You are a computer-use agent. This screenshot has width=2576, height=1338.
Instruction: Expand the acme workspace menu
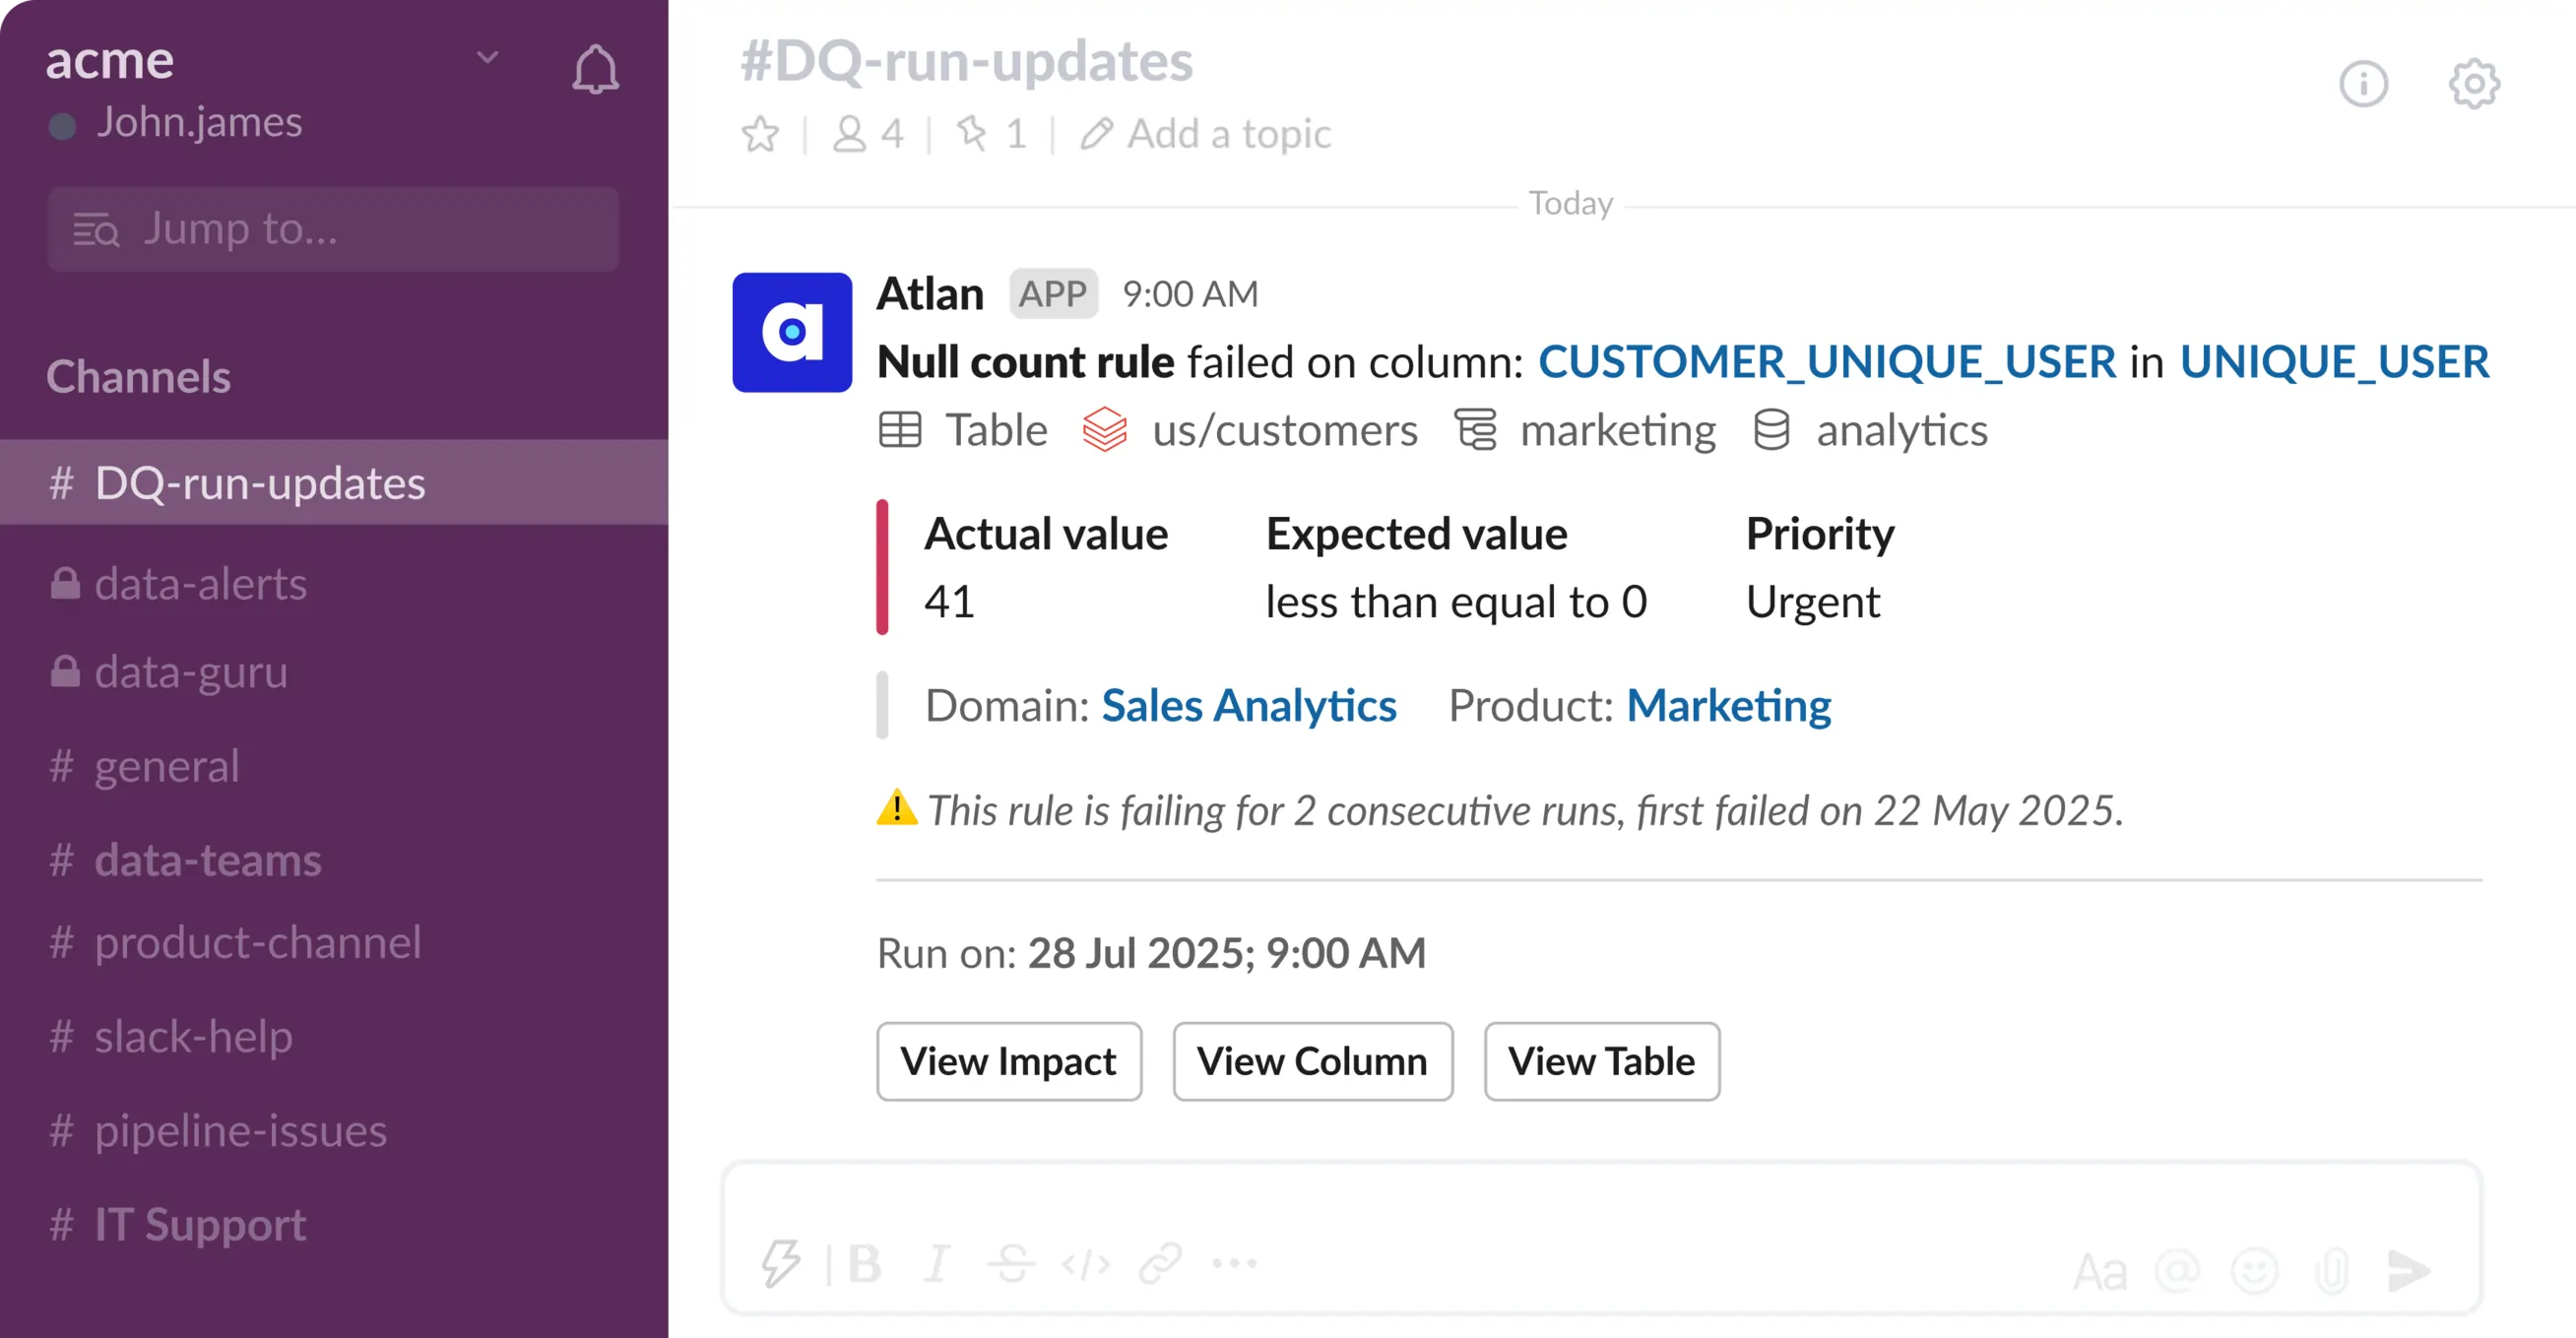[x=487, y=58]
